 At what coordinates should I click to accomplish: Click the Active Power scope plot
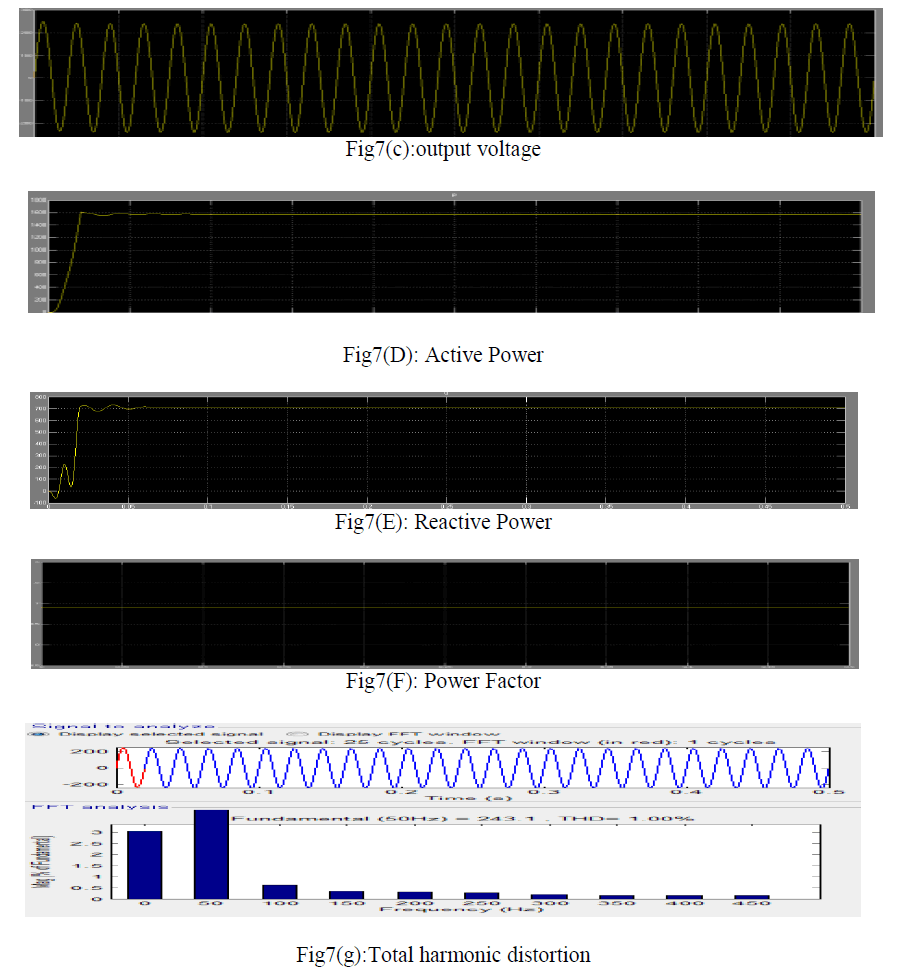(x=450, y=253)
